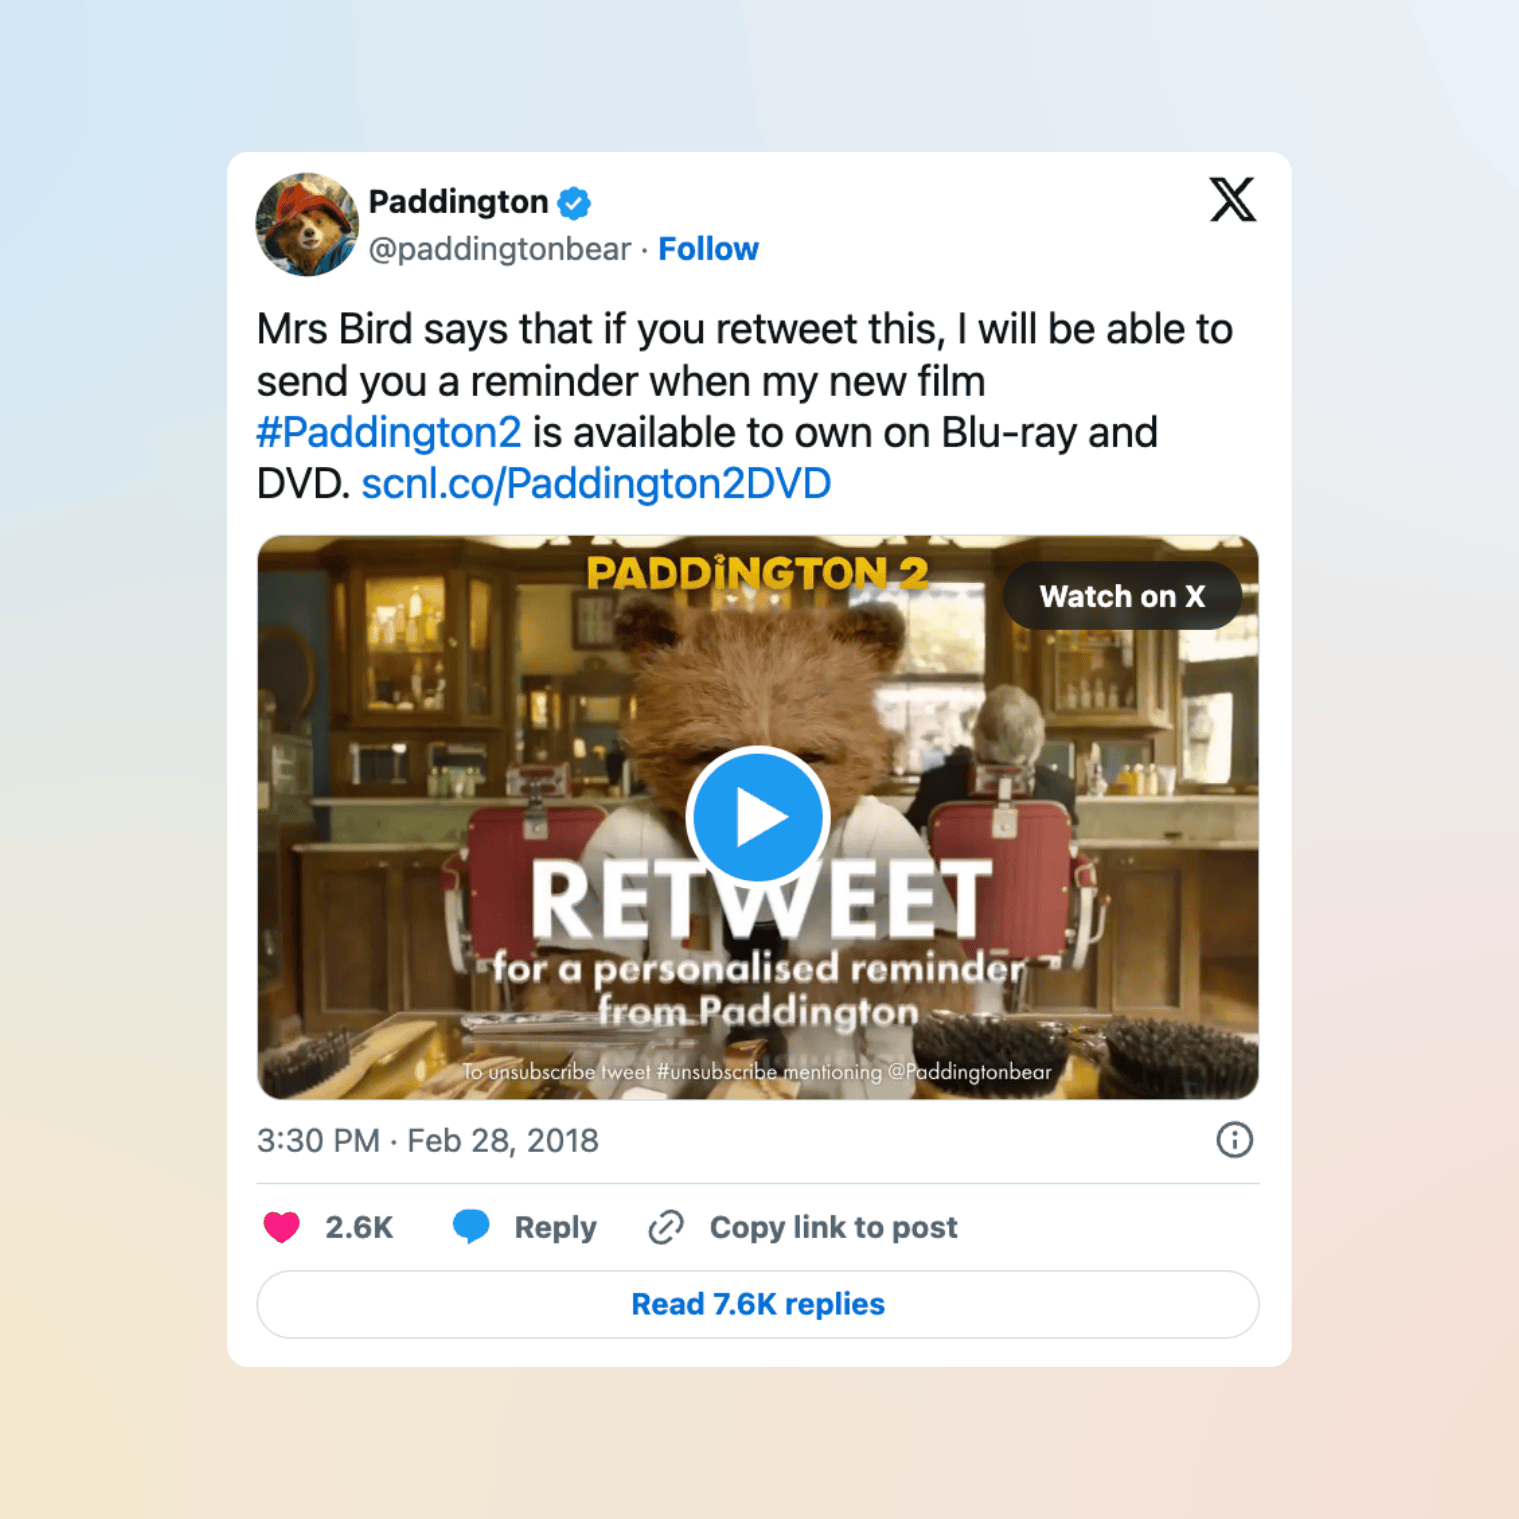
Task: Open the tweet info icon
Action: pyautogui.click(x=1234, y=1140)
